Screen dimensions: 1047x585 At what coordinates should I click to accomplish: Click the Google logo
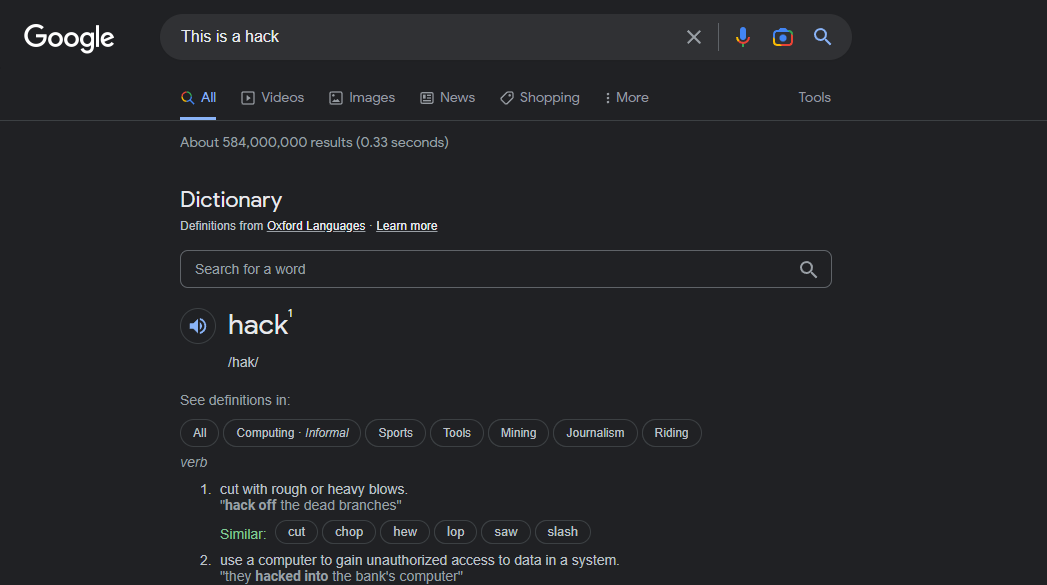[69, 37]
